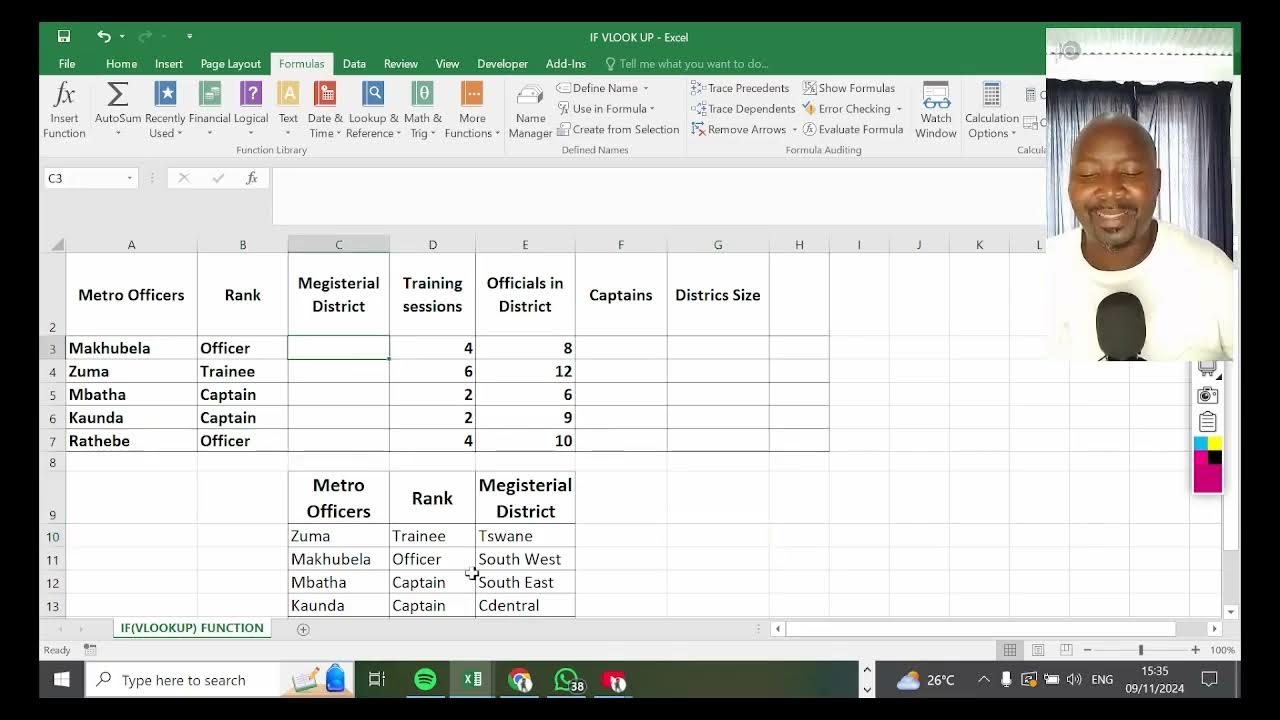Undo the last action
The width and height of the screenshot is (1280, 720).
click(x=103, y=37)
